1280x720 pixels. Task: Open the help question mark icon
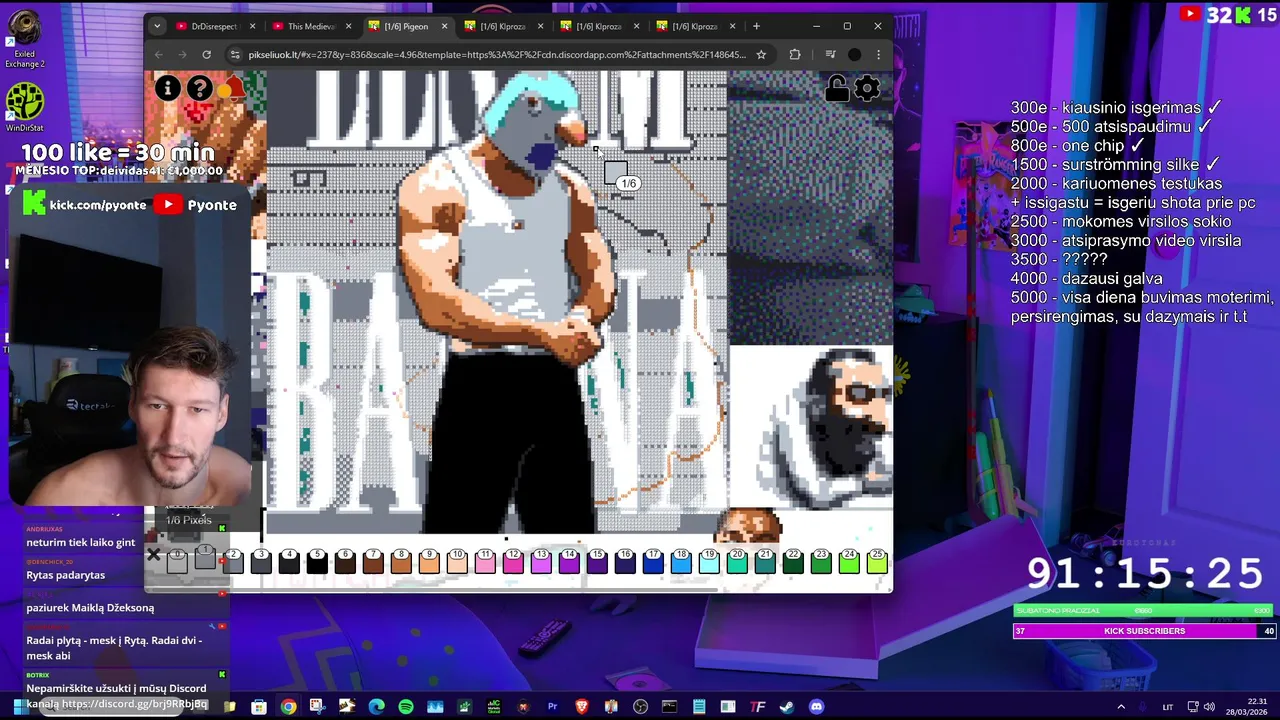[199, 88]
